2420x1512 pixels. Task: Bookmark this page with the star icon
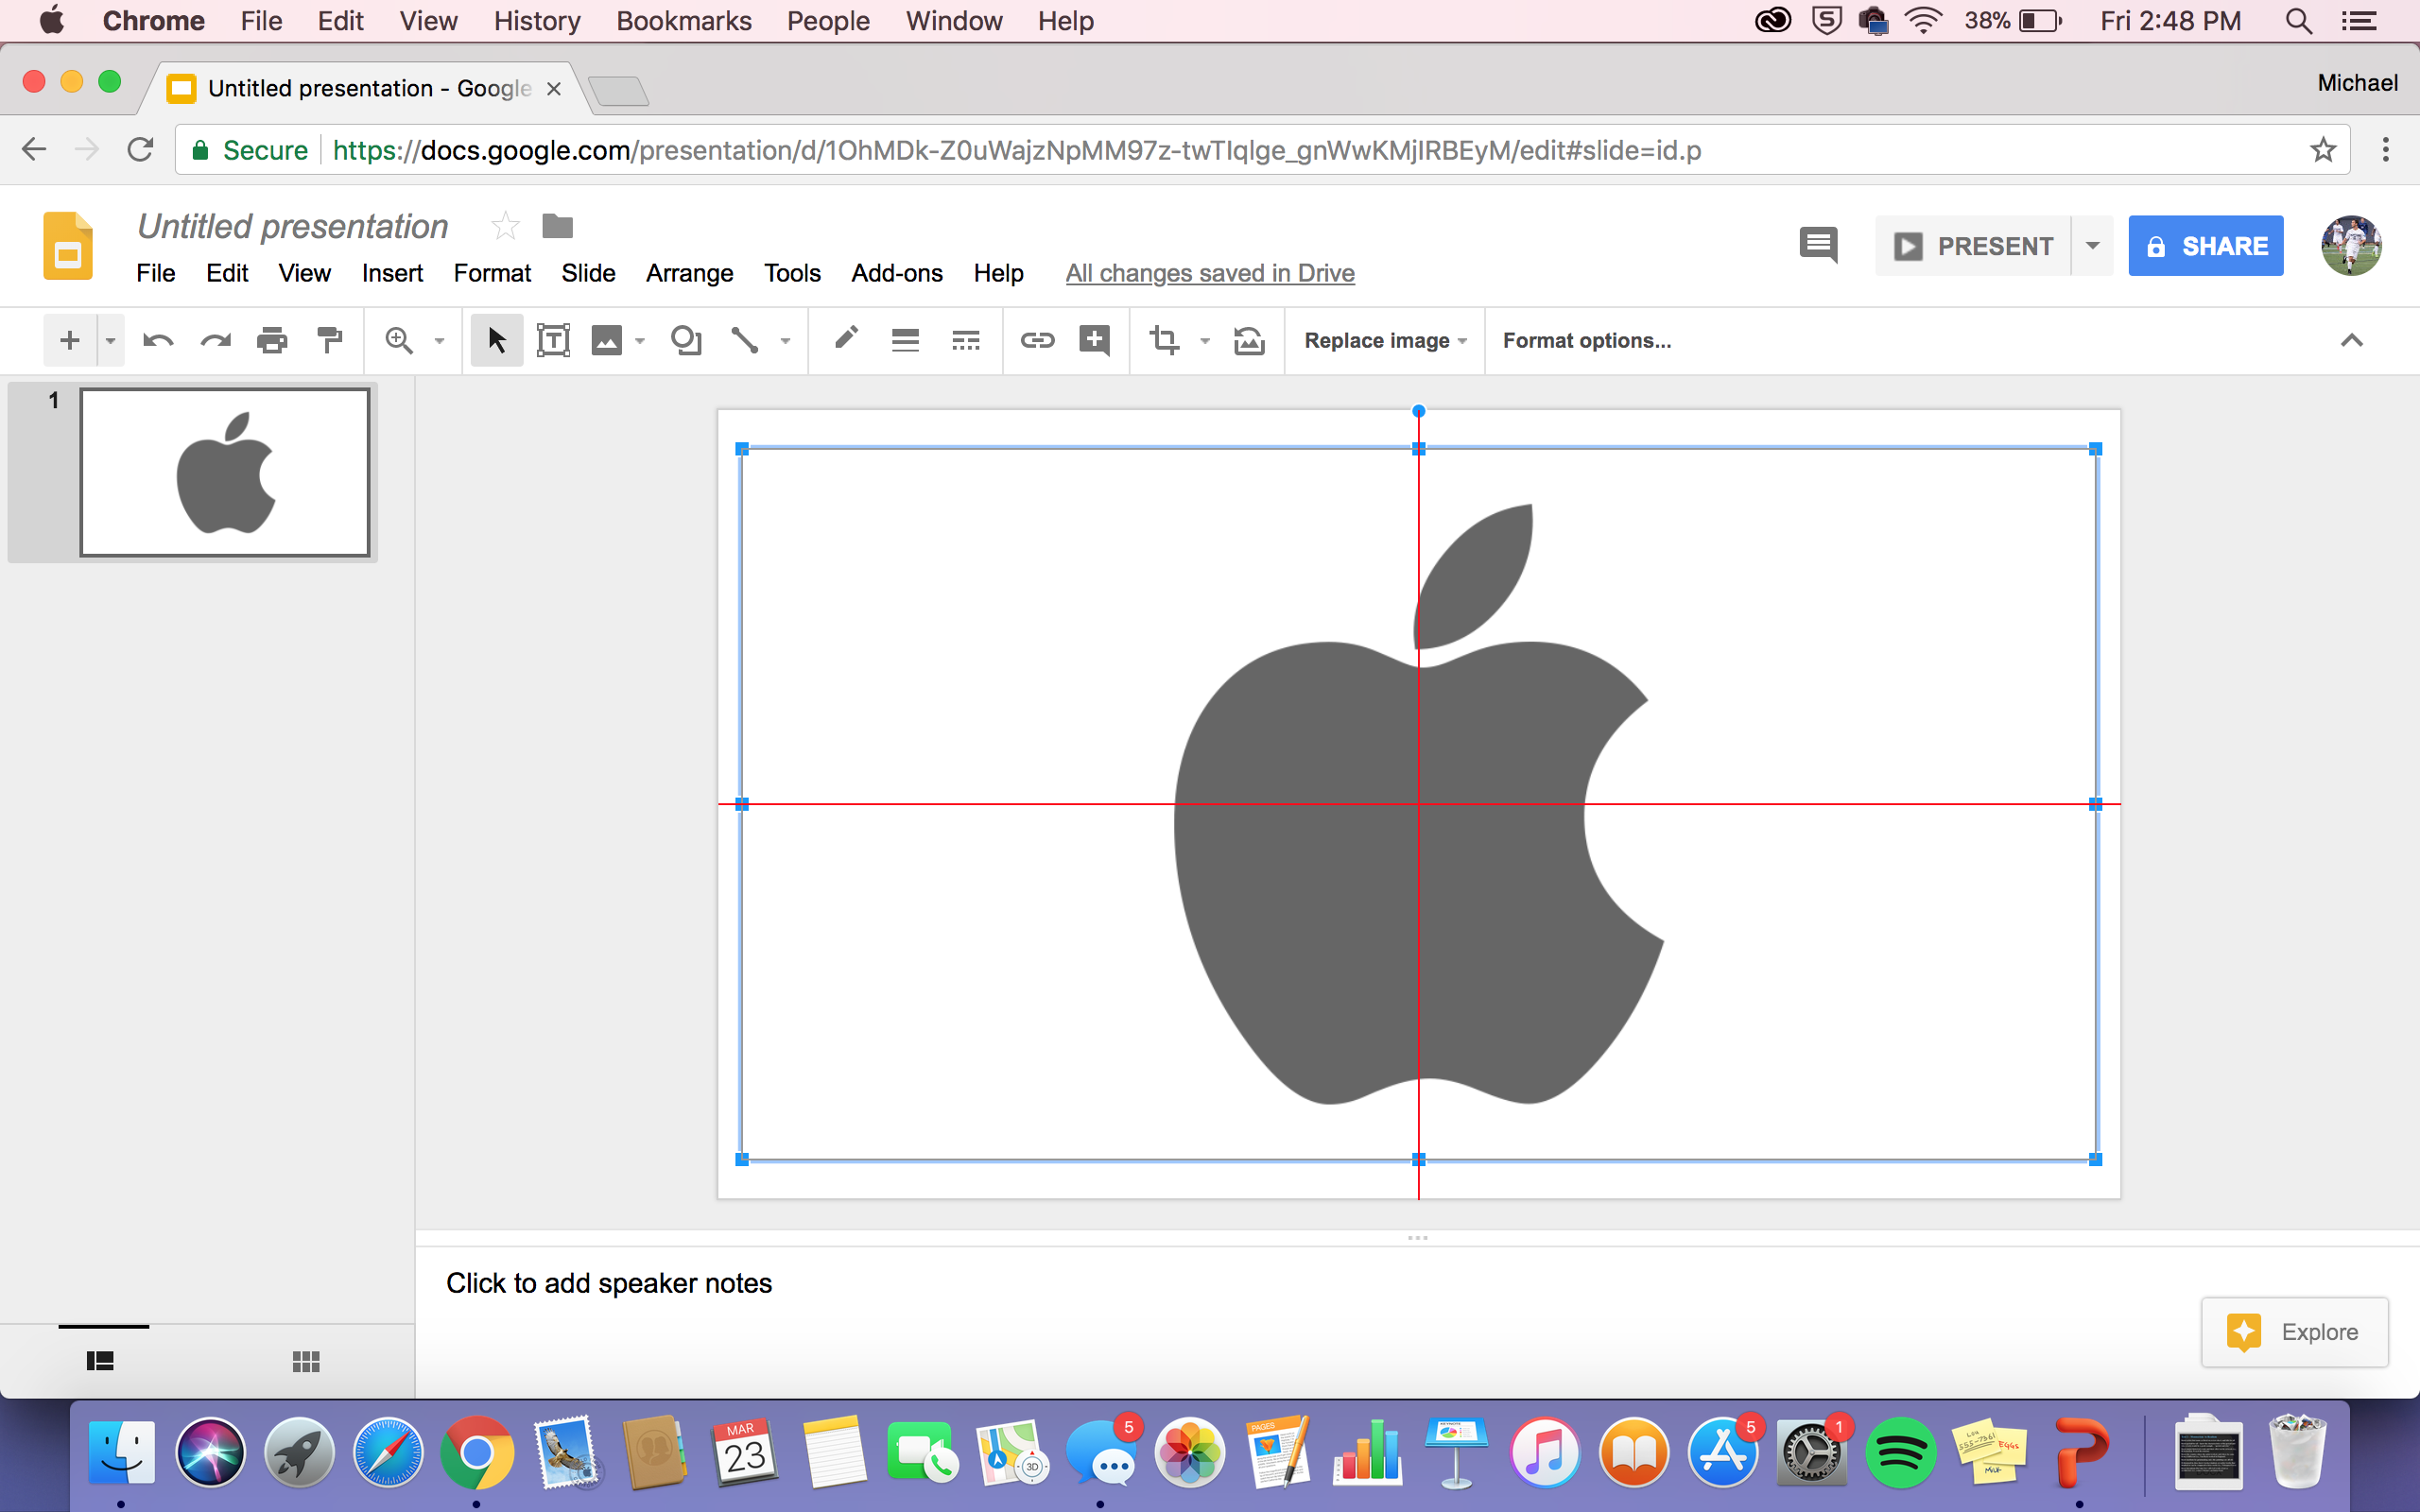coord(2323,150)
